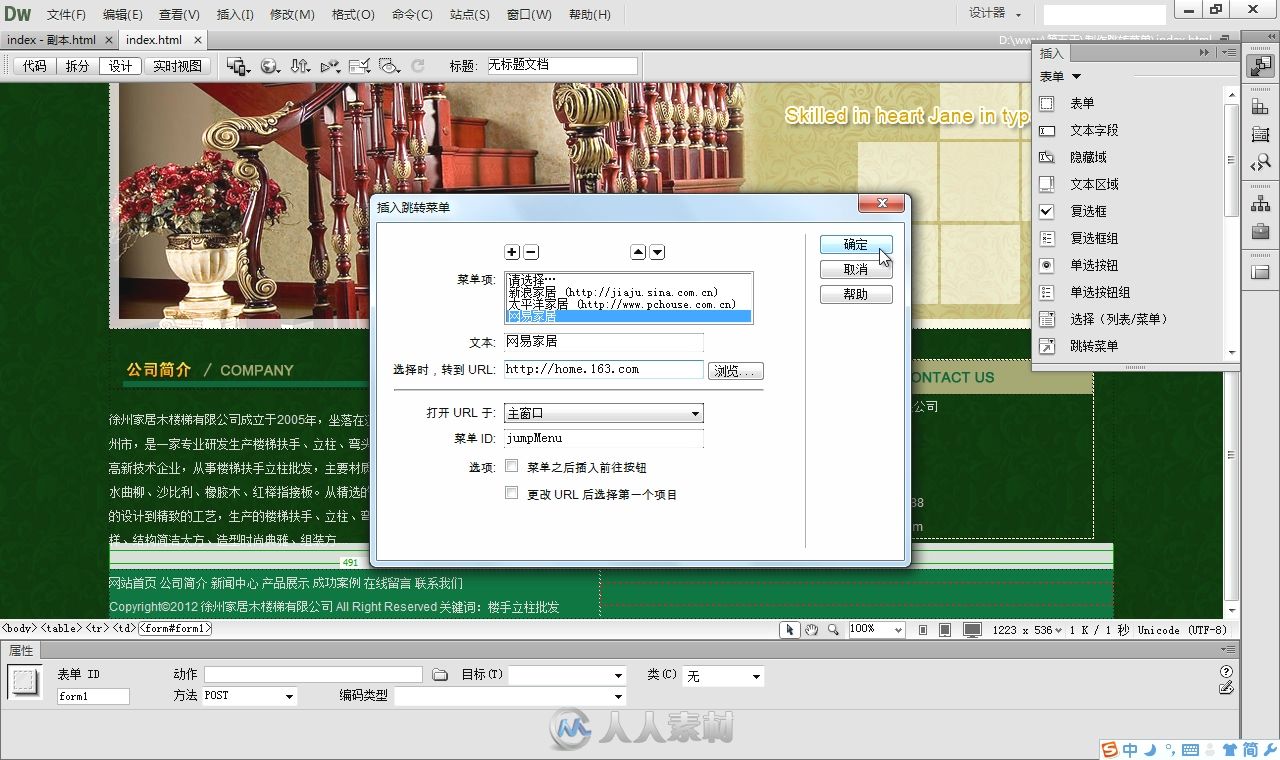Open the 插入(I) menu
Image resolution: width=1280 pixels, height=760 pixels.
235,15
